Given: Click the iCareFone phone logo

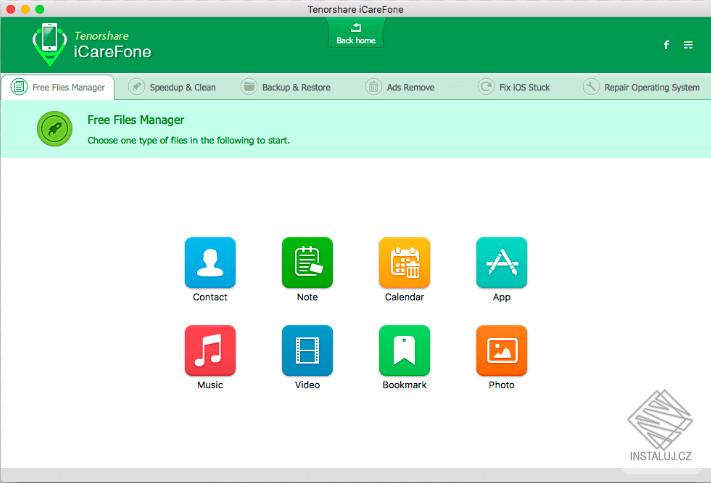Looking at the screenshot, I should [49, 44].
